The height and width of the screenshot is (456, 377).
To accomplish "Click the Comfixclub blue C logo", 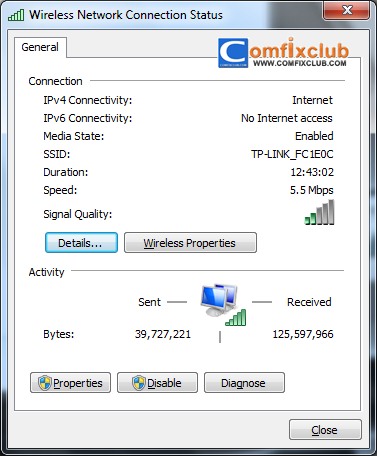I will 233,53.
